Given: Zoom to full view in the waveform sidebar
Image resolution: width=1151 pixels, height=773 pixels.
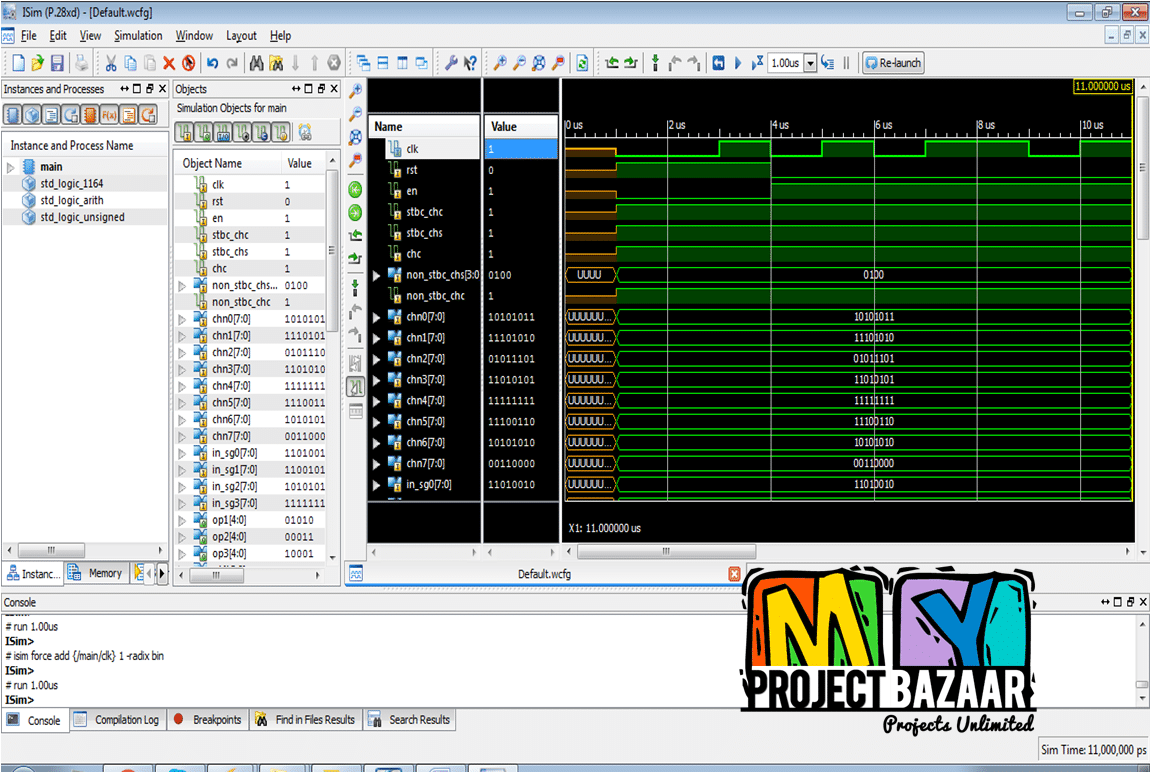Looking at the screenshot, I should click(355, 137).
